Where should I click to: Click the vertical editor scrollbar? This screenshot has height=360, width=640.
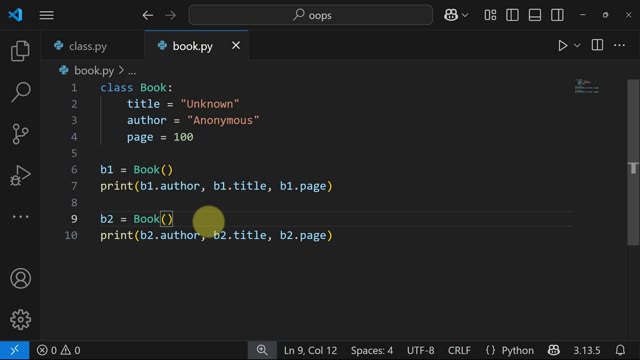[633, 162]
